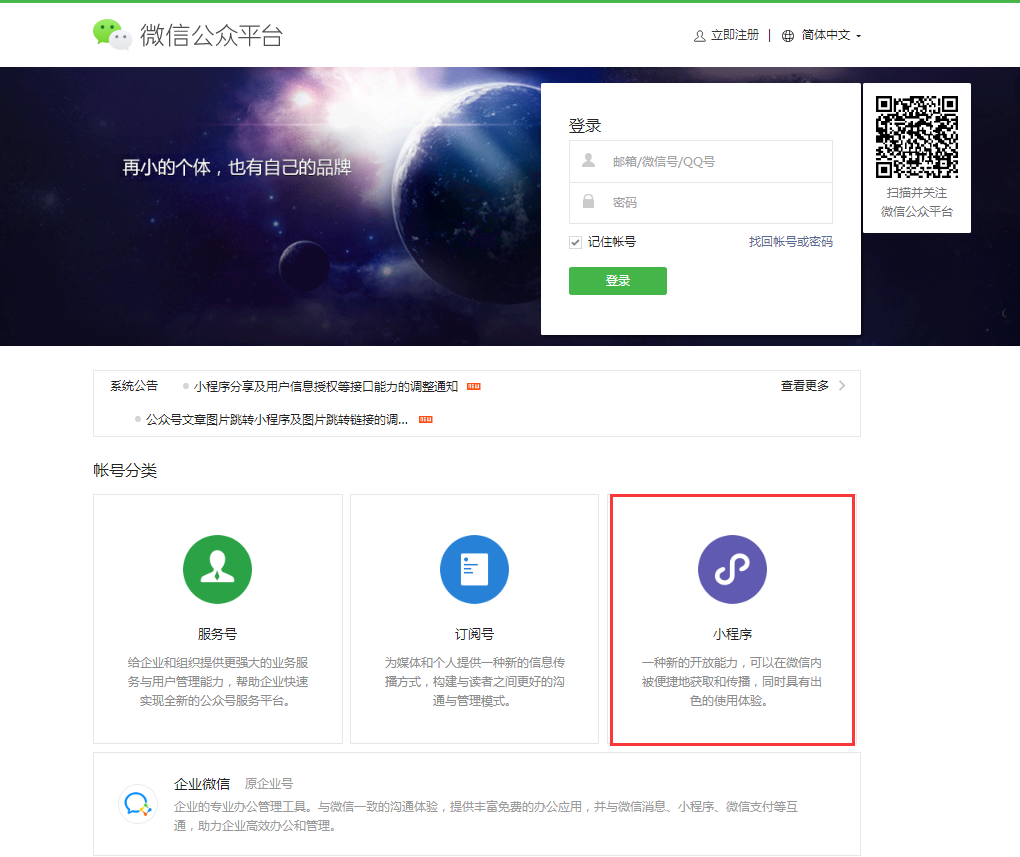Screen dimensions: 1020x857
Task: Click the green 服务号 account icon
Action: (217, 569)
